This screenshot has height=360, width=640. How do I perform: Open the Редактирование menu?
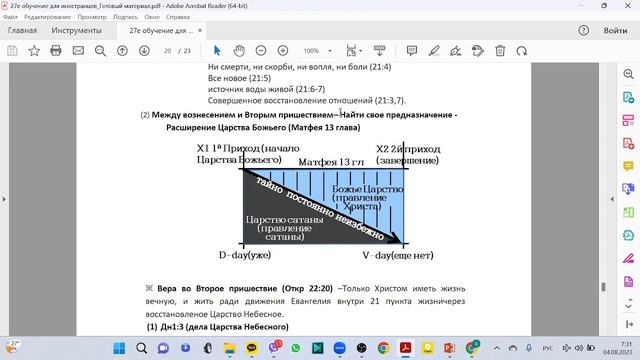(47, 17)
